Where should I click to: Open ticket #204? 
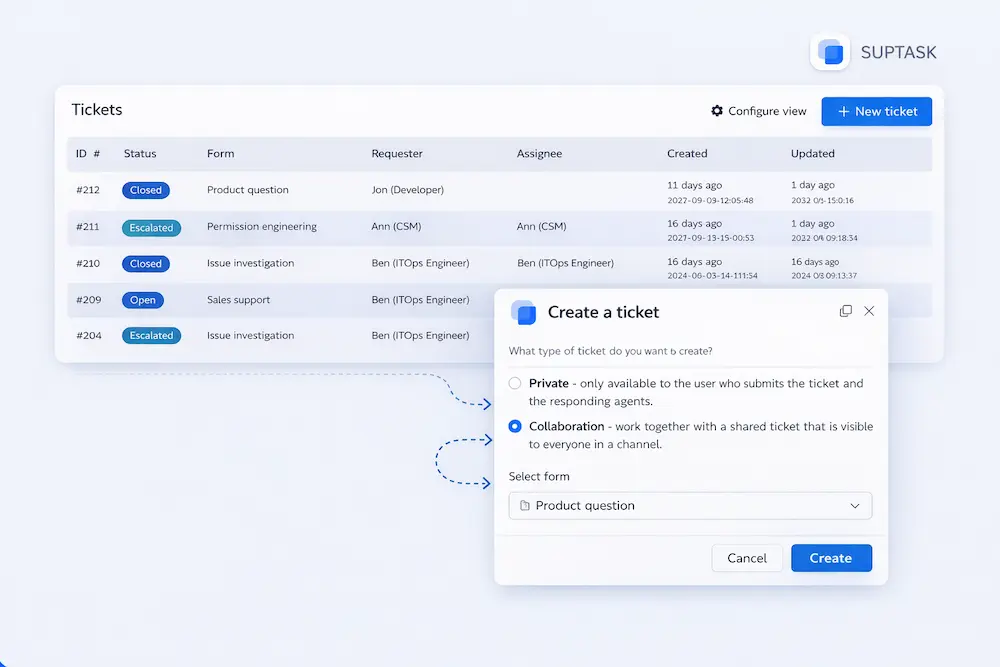click(89, 335)
